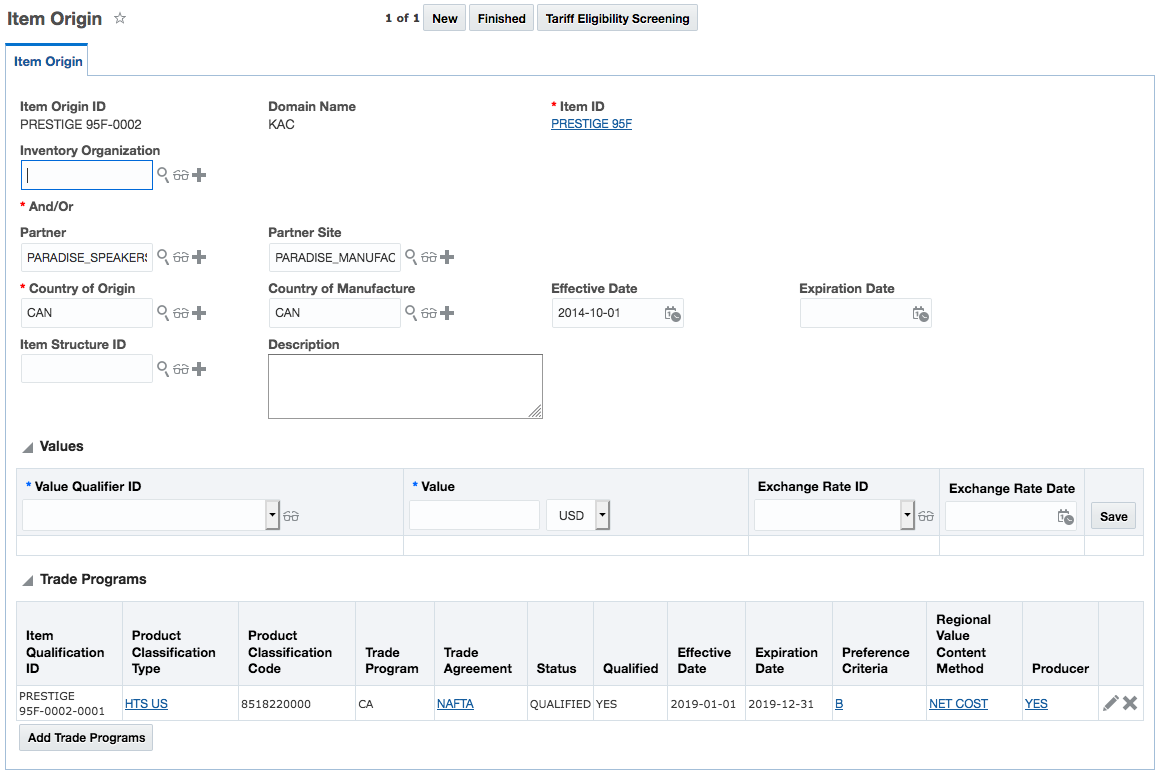Edit the trade program row with pencil

(x=1110, y=703)
